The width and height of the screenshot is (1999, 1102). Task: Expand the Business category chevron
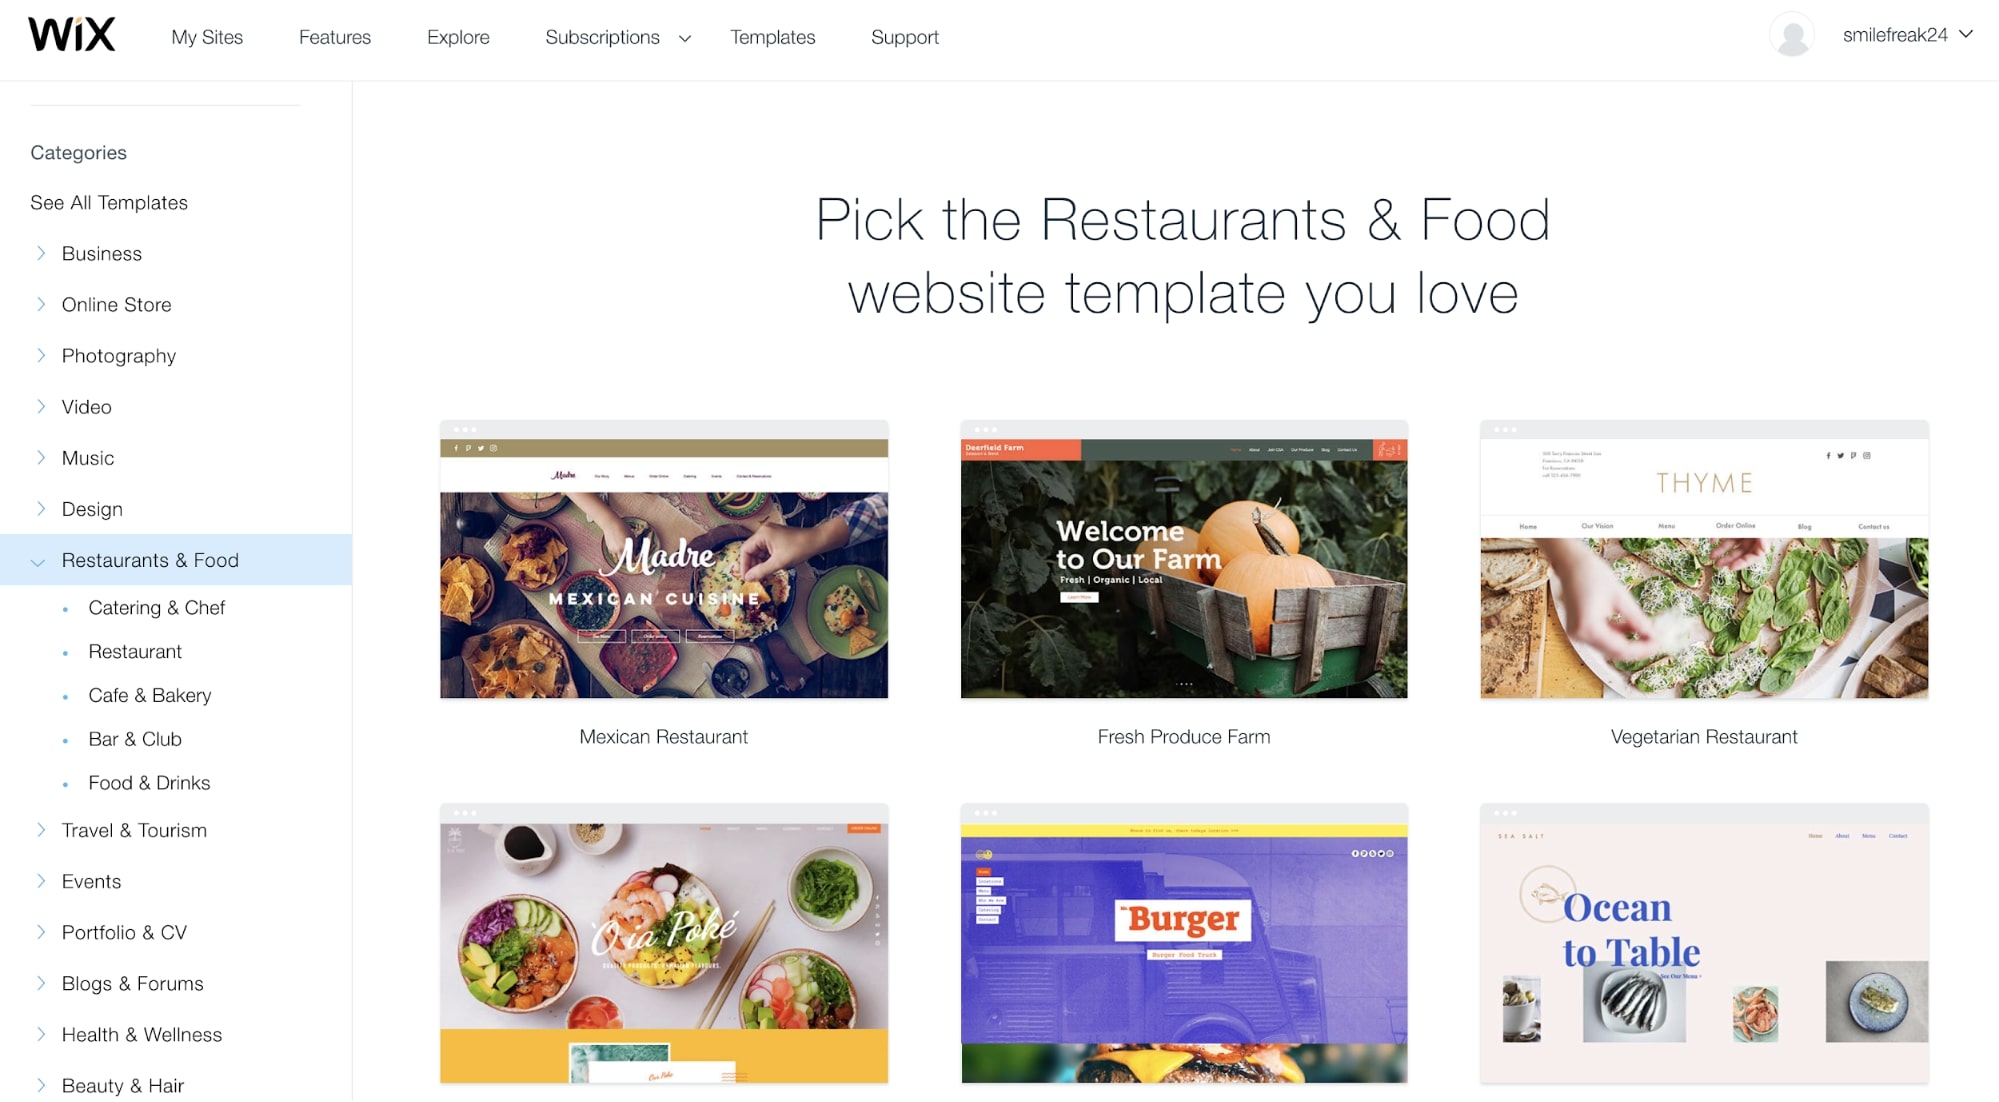pos(40,253)
